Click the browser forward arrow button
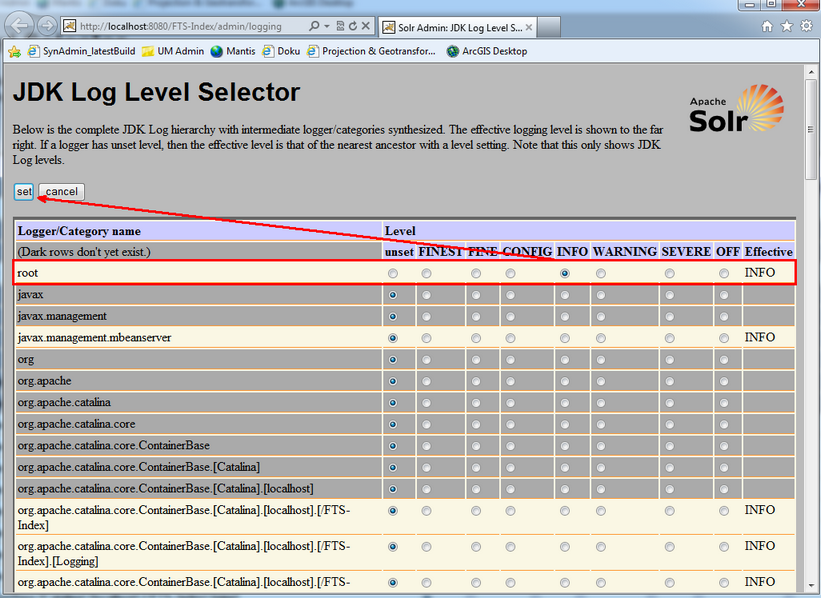821x598 pixels. click(x=46, y=25)
